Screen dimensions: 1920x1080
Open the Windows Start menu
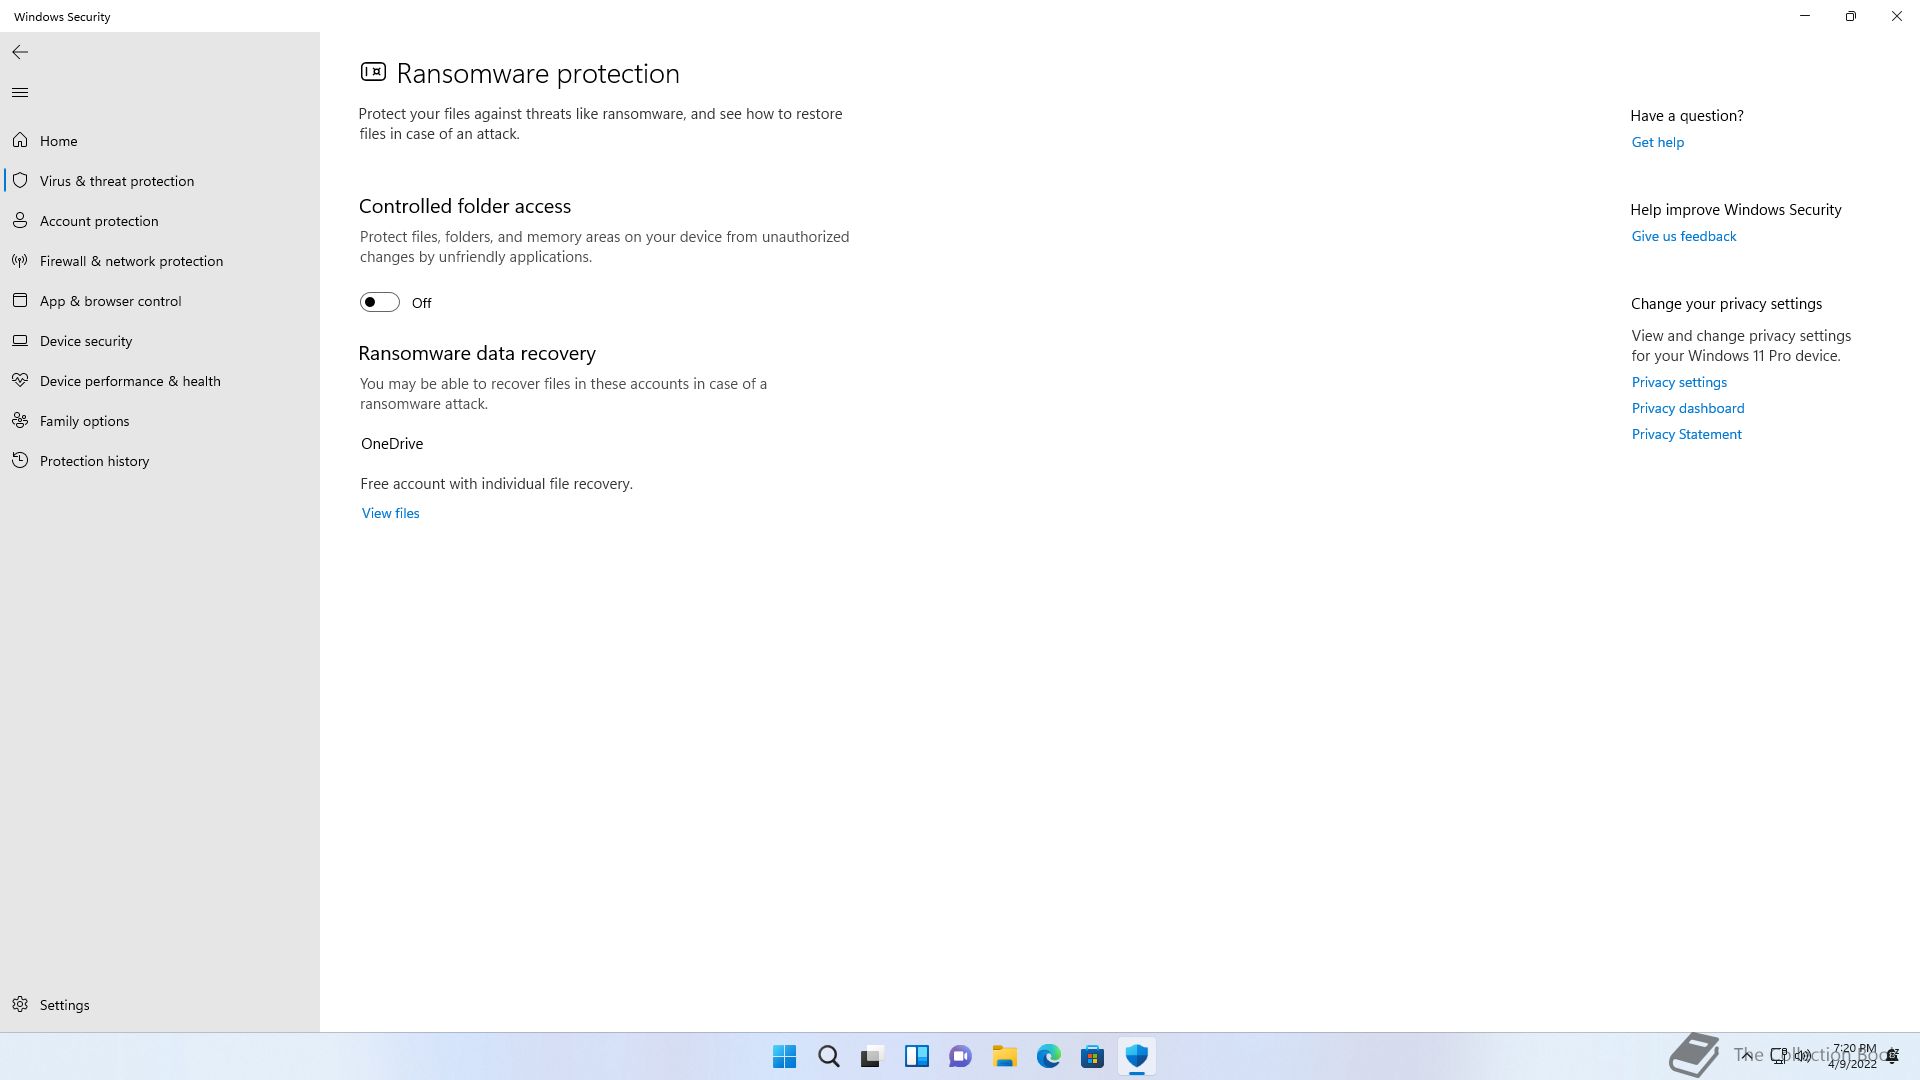[x=785, y=1056]
